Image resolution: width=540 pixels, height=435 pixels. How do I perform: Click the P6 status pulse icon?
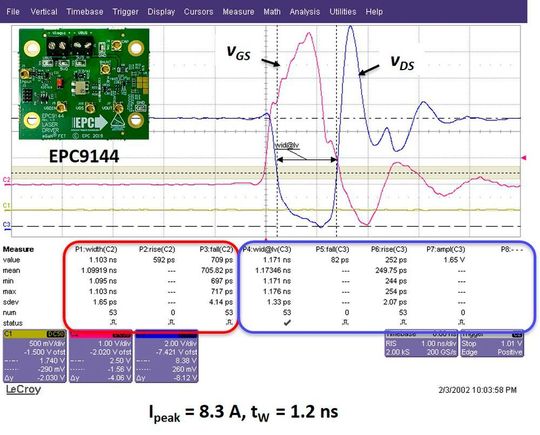[x=404, y=323]
